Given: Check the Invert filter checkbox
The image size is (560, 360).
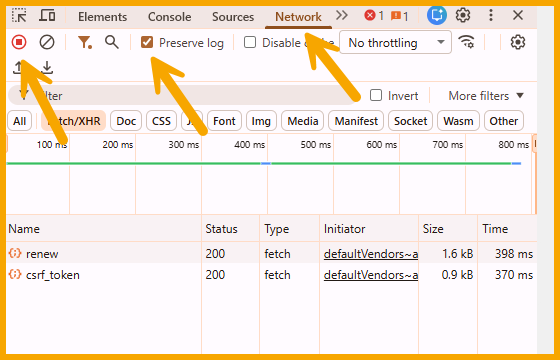Looking at the screenshot, I should [x=376, y=95].
